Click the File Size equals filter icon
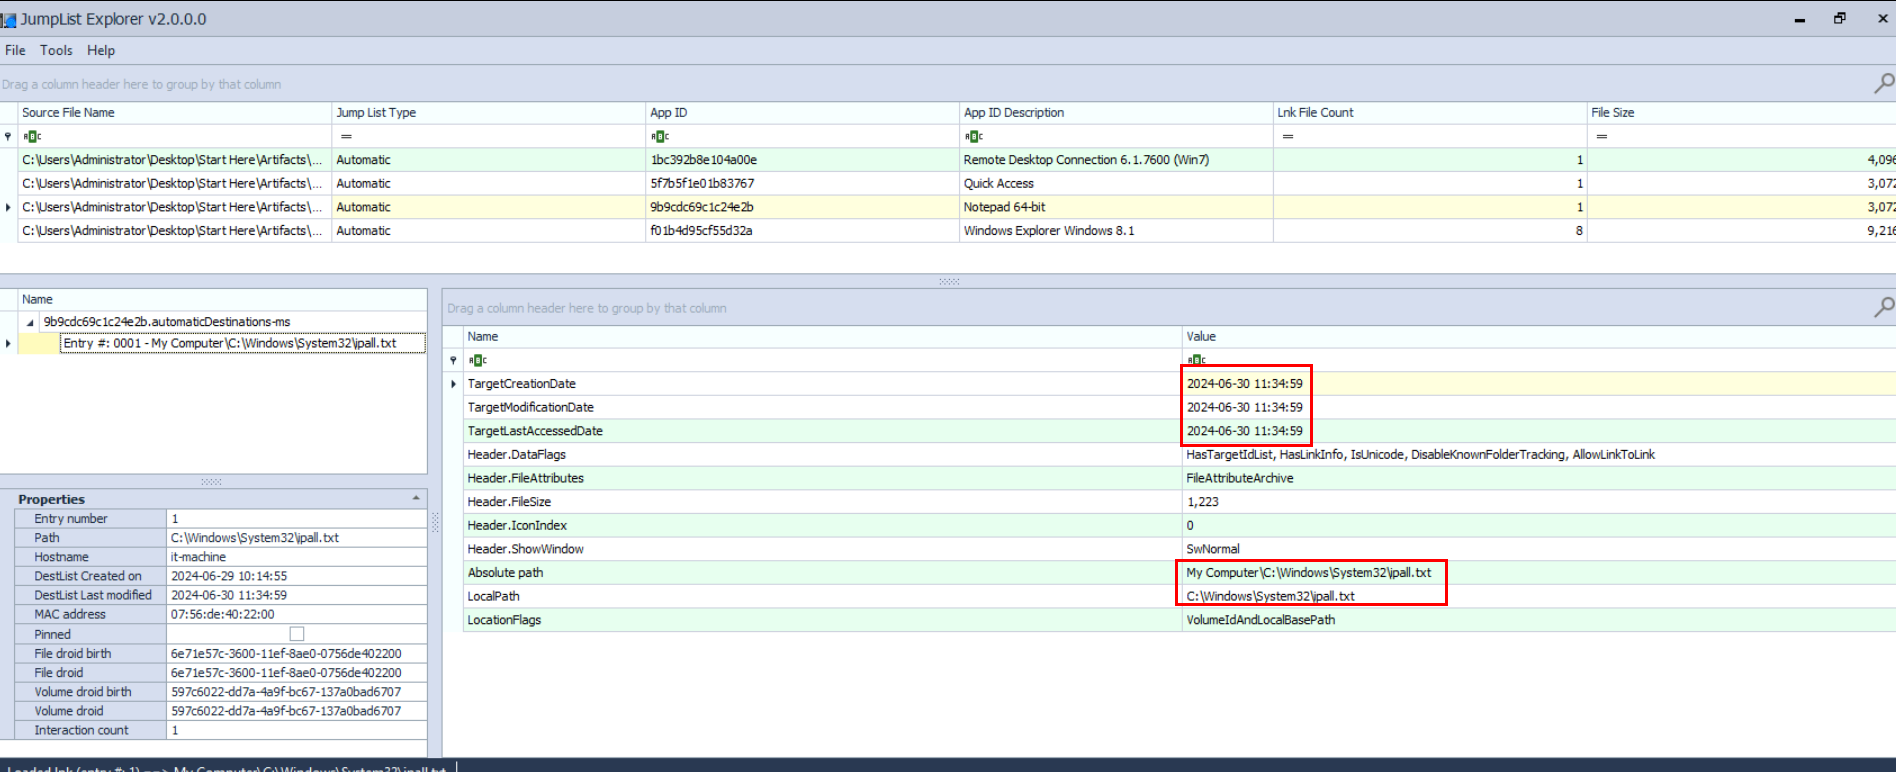The height and width of the screenshot is (772, 1896). point(1602,136)
